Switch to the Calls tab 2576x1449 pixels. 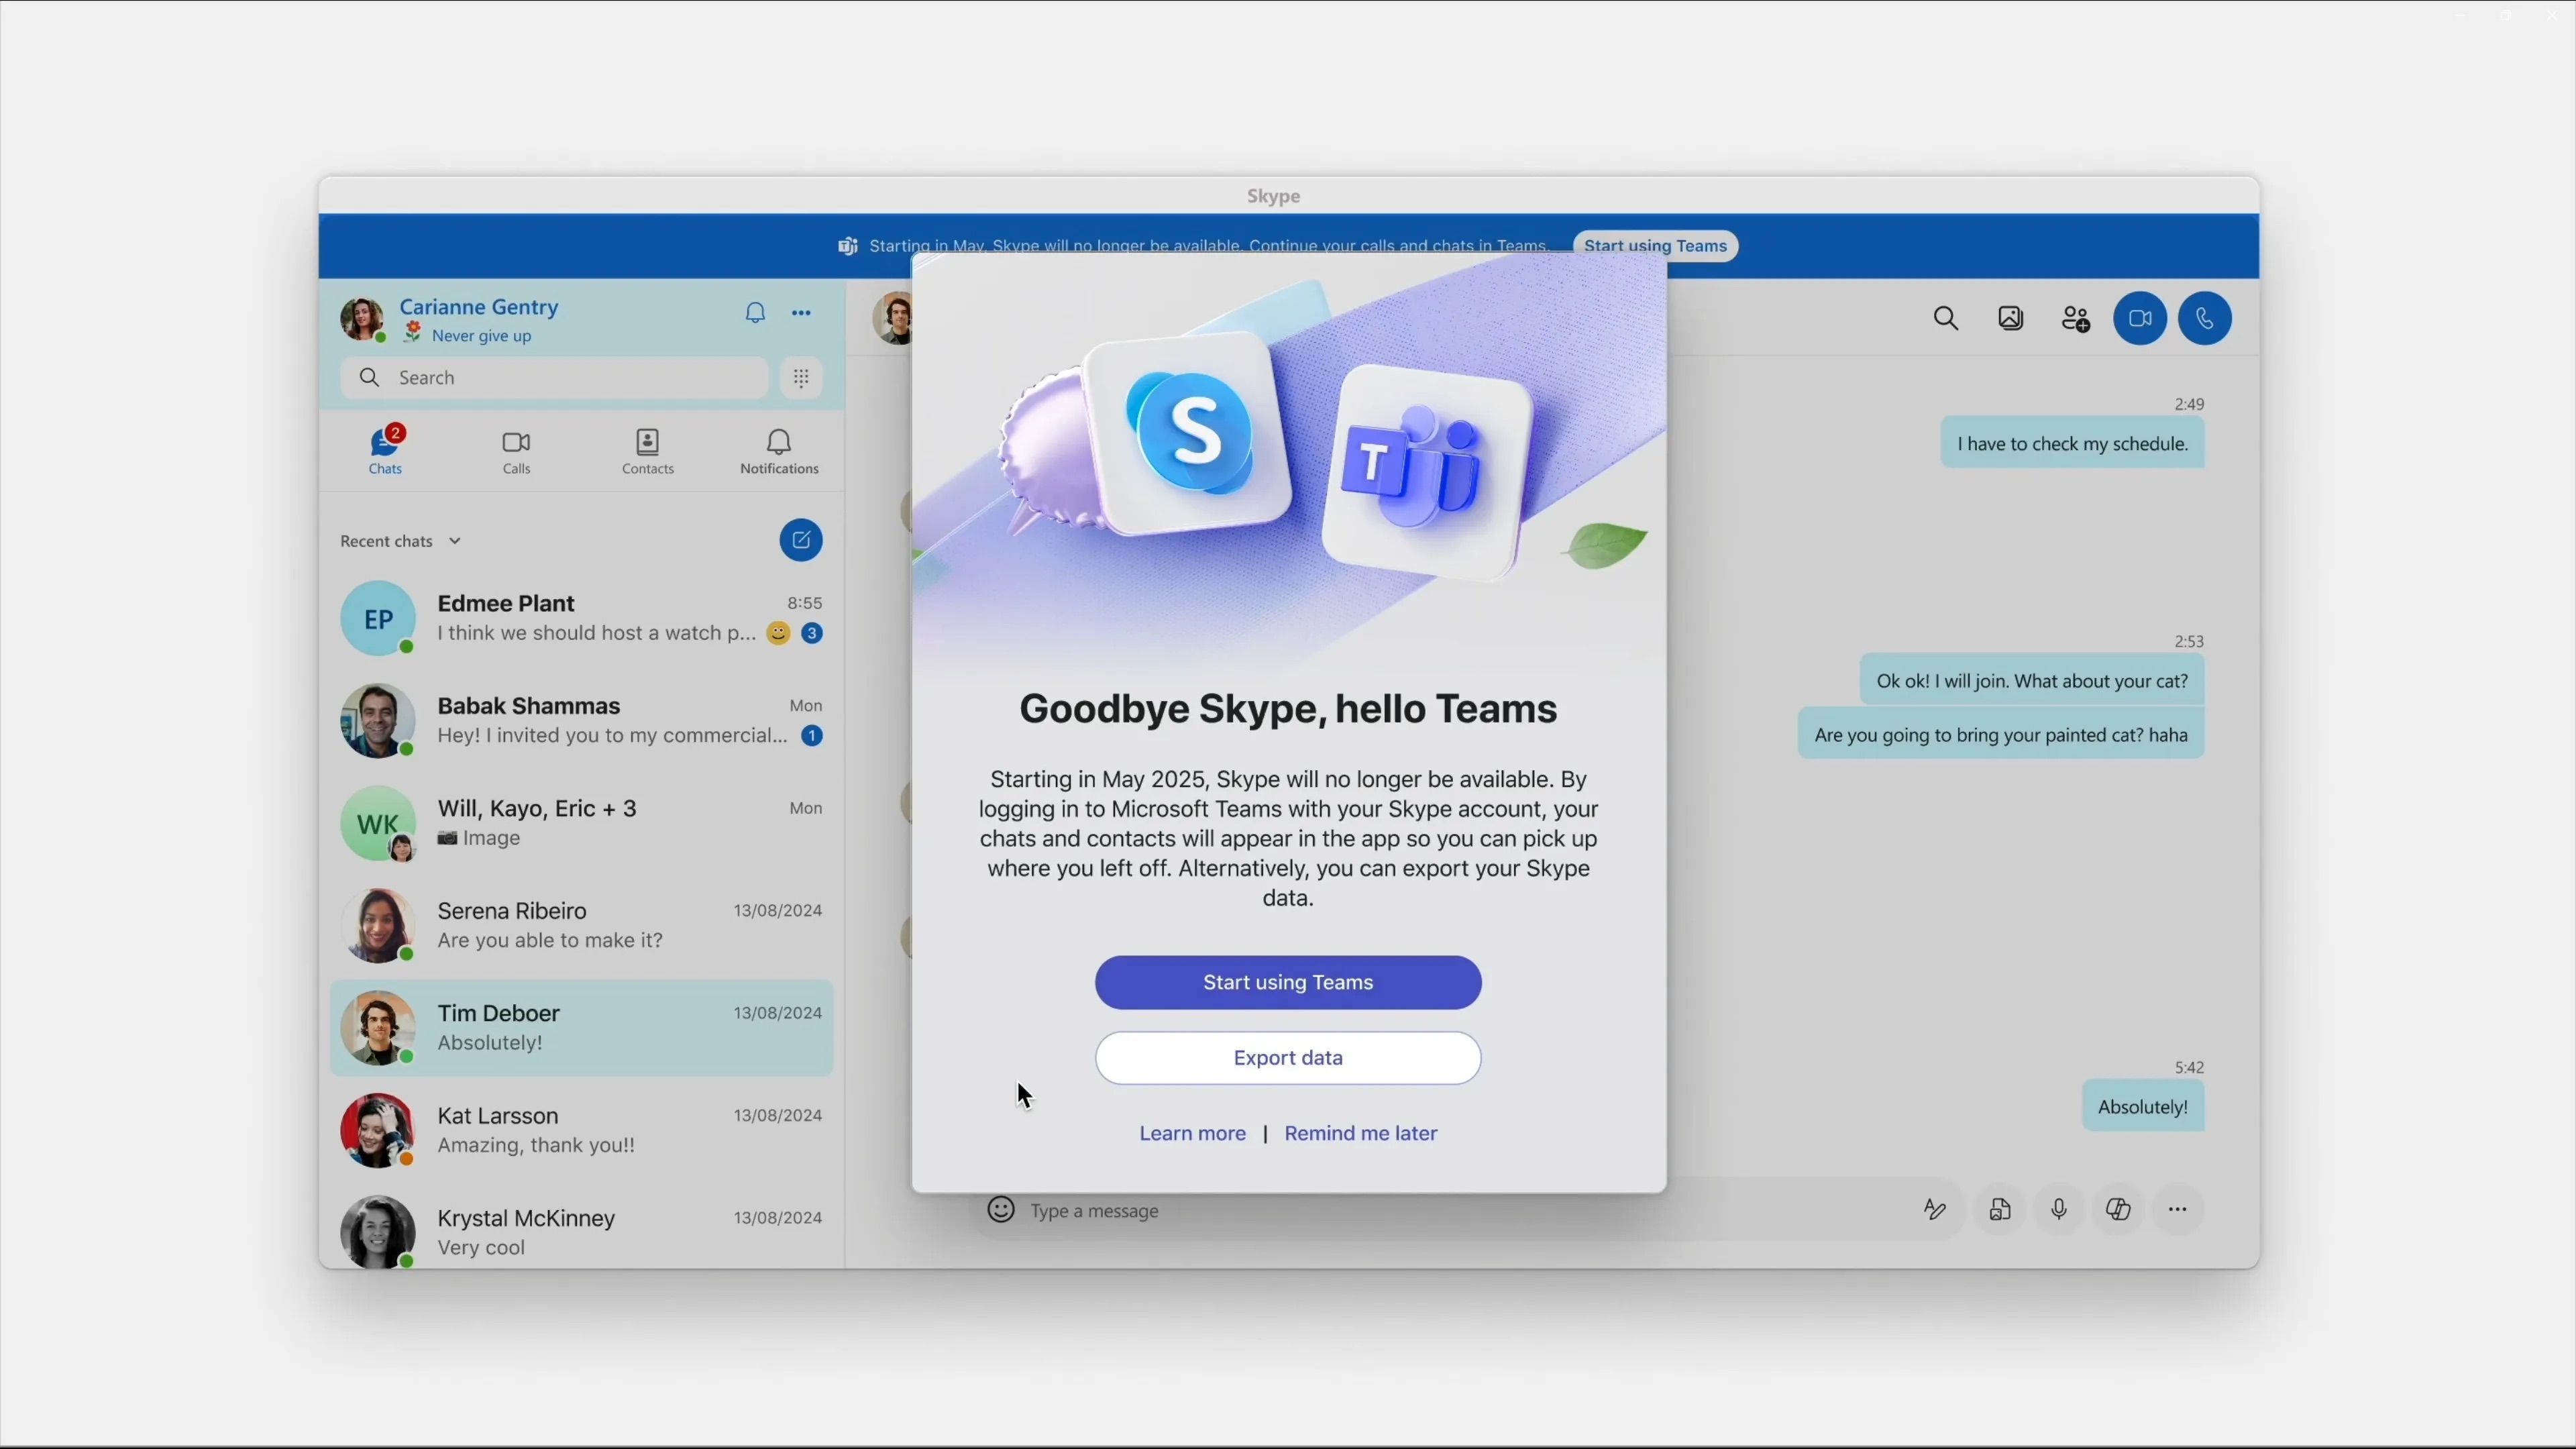click(516, 452)
